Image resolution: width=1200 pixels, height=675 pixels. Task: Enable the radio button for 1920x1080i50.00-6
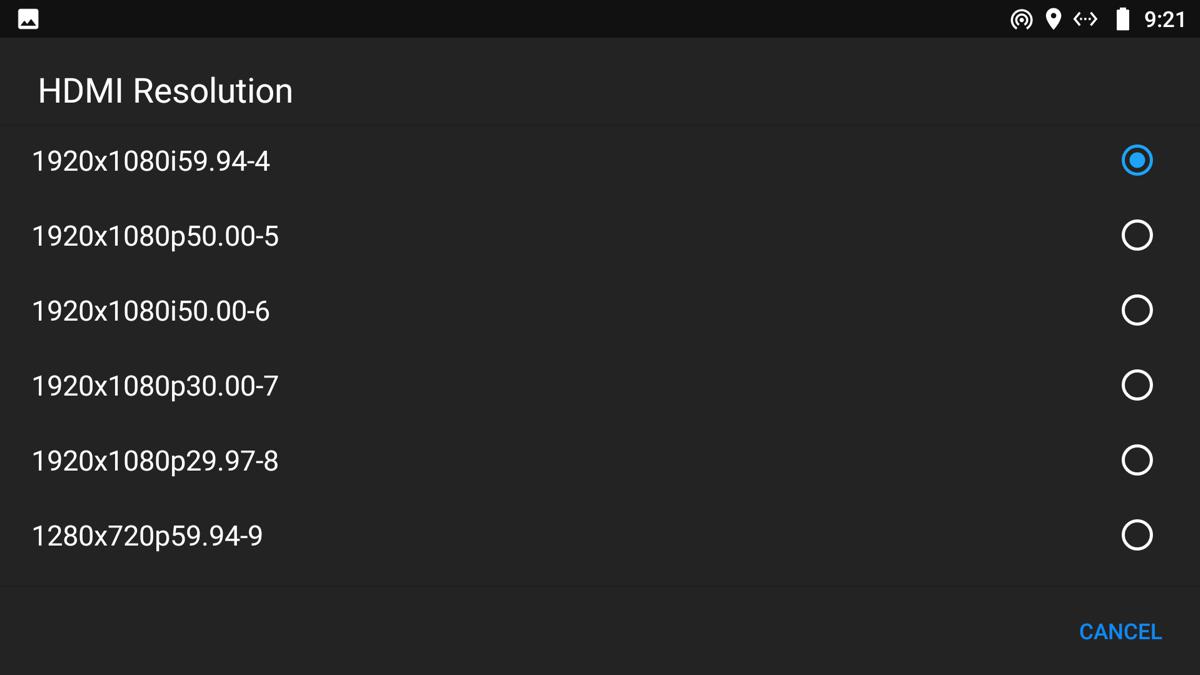[x=1137, y=310]
